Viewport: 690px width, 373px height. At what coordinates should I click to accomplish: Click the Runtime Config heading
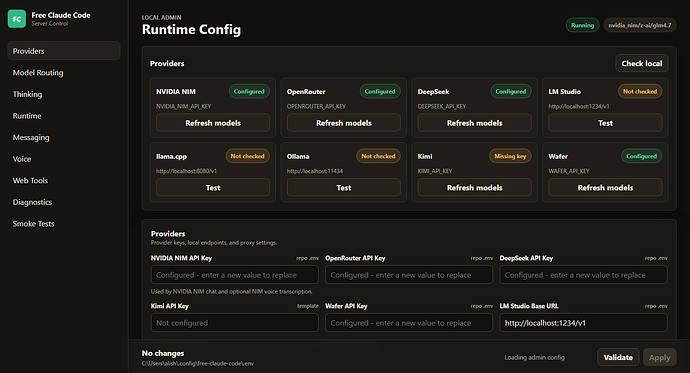[x=191, y=29]
